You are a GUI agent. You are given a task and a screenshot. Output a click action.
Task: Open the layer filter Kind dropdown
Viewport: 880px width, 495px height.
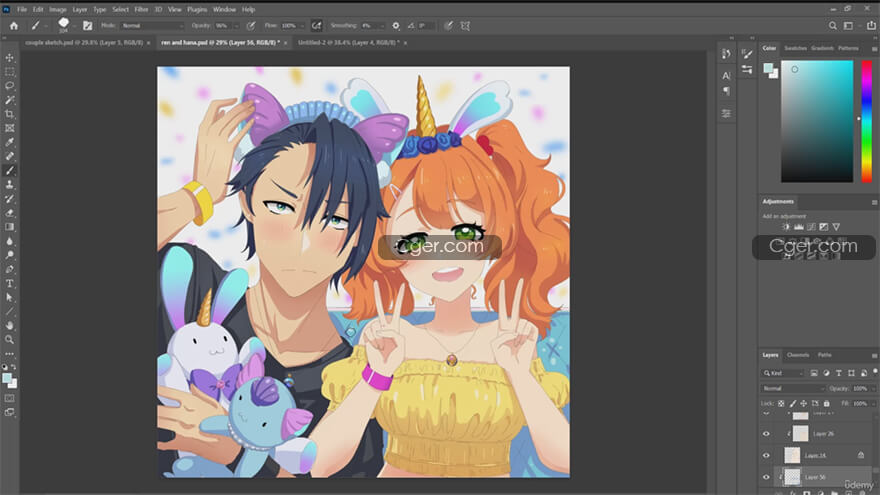[x=783, y=373]
